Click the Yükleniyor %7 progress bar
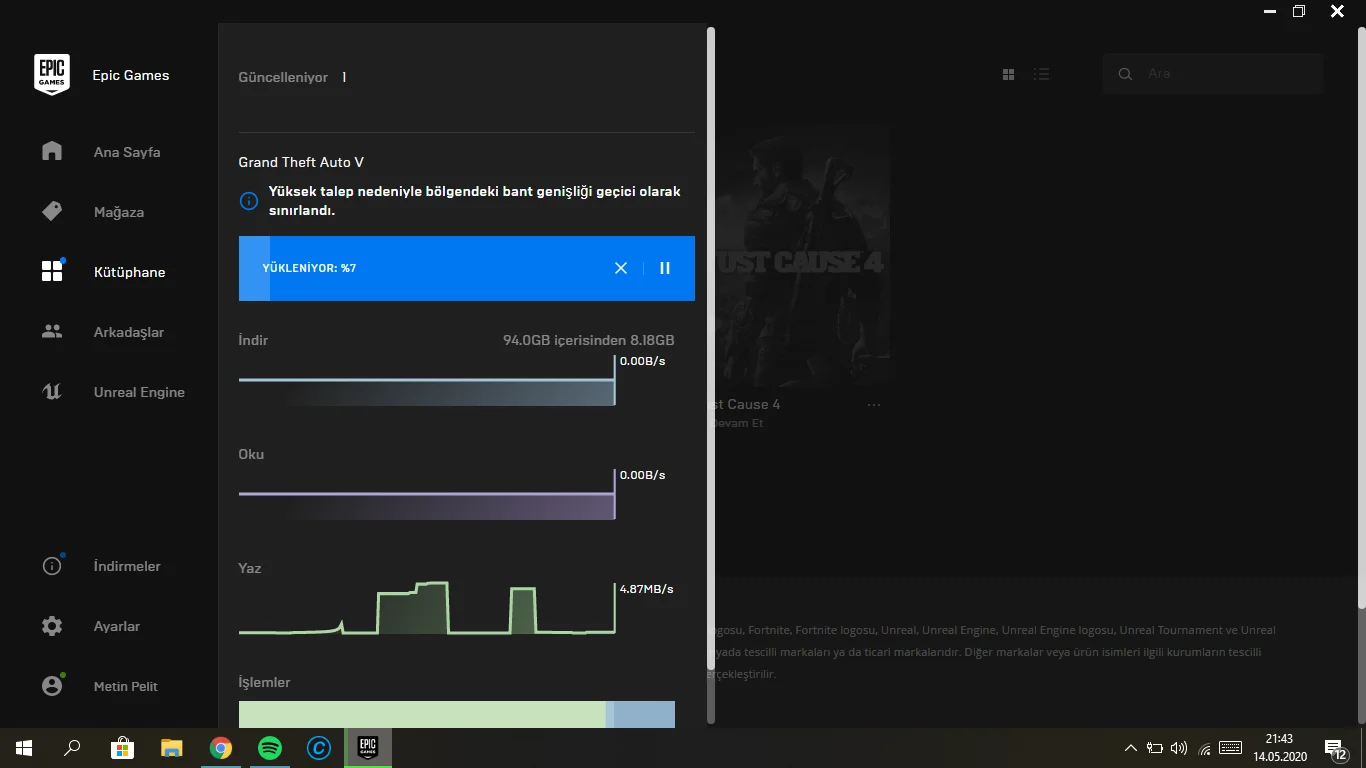Viewport: 1366px width, 768px height. [x=467, y=268]
